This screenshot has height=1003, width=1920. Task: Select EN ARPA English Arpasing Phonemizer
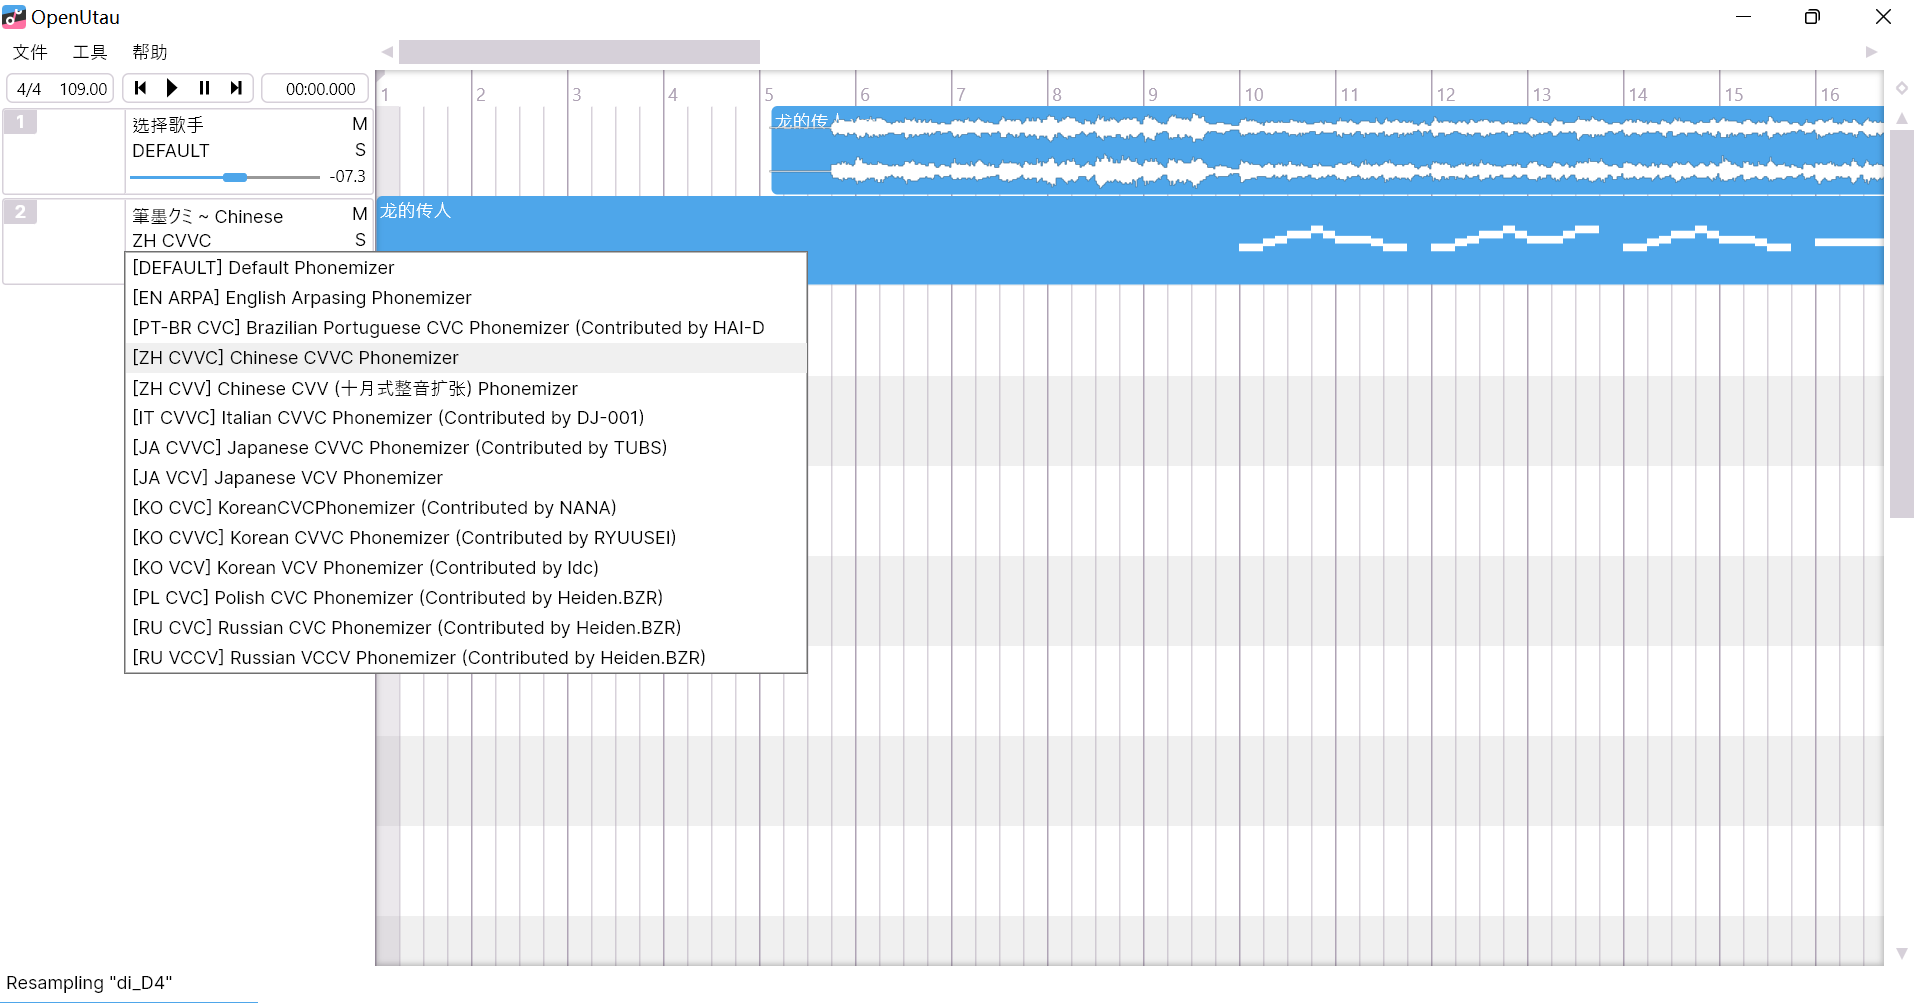click(466, 298)
